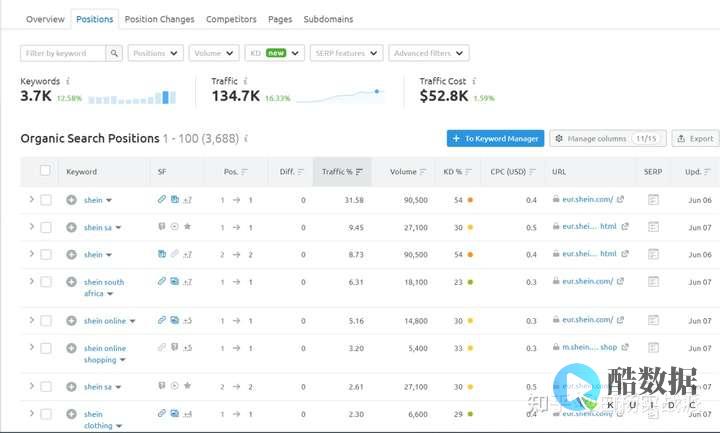
Task: Click the info icon next to Keywords
Action: pyautogui.click(x=68, y=81)
